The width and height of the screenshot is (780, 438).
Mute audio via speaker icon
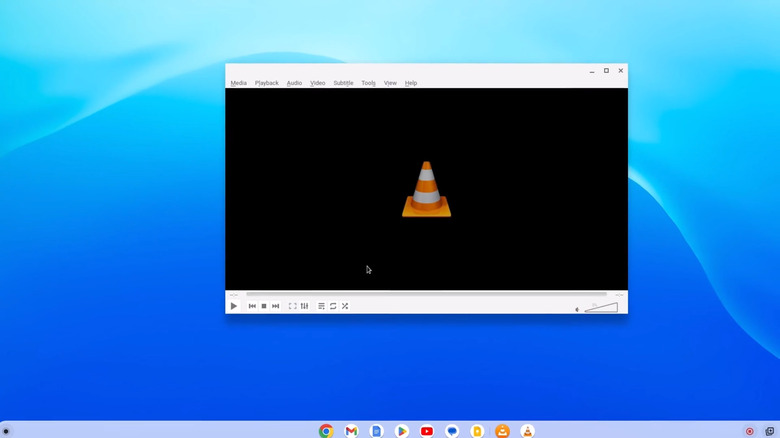tap(577, 310)
